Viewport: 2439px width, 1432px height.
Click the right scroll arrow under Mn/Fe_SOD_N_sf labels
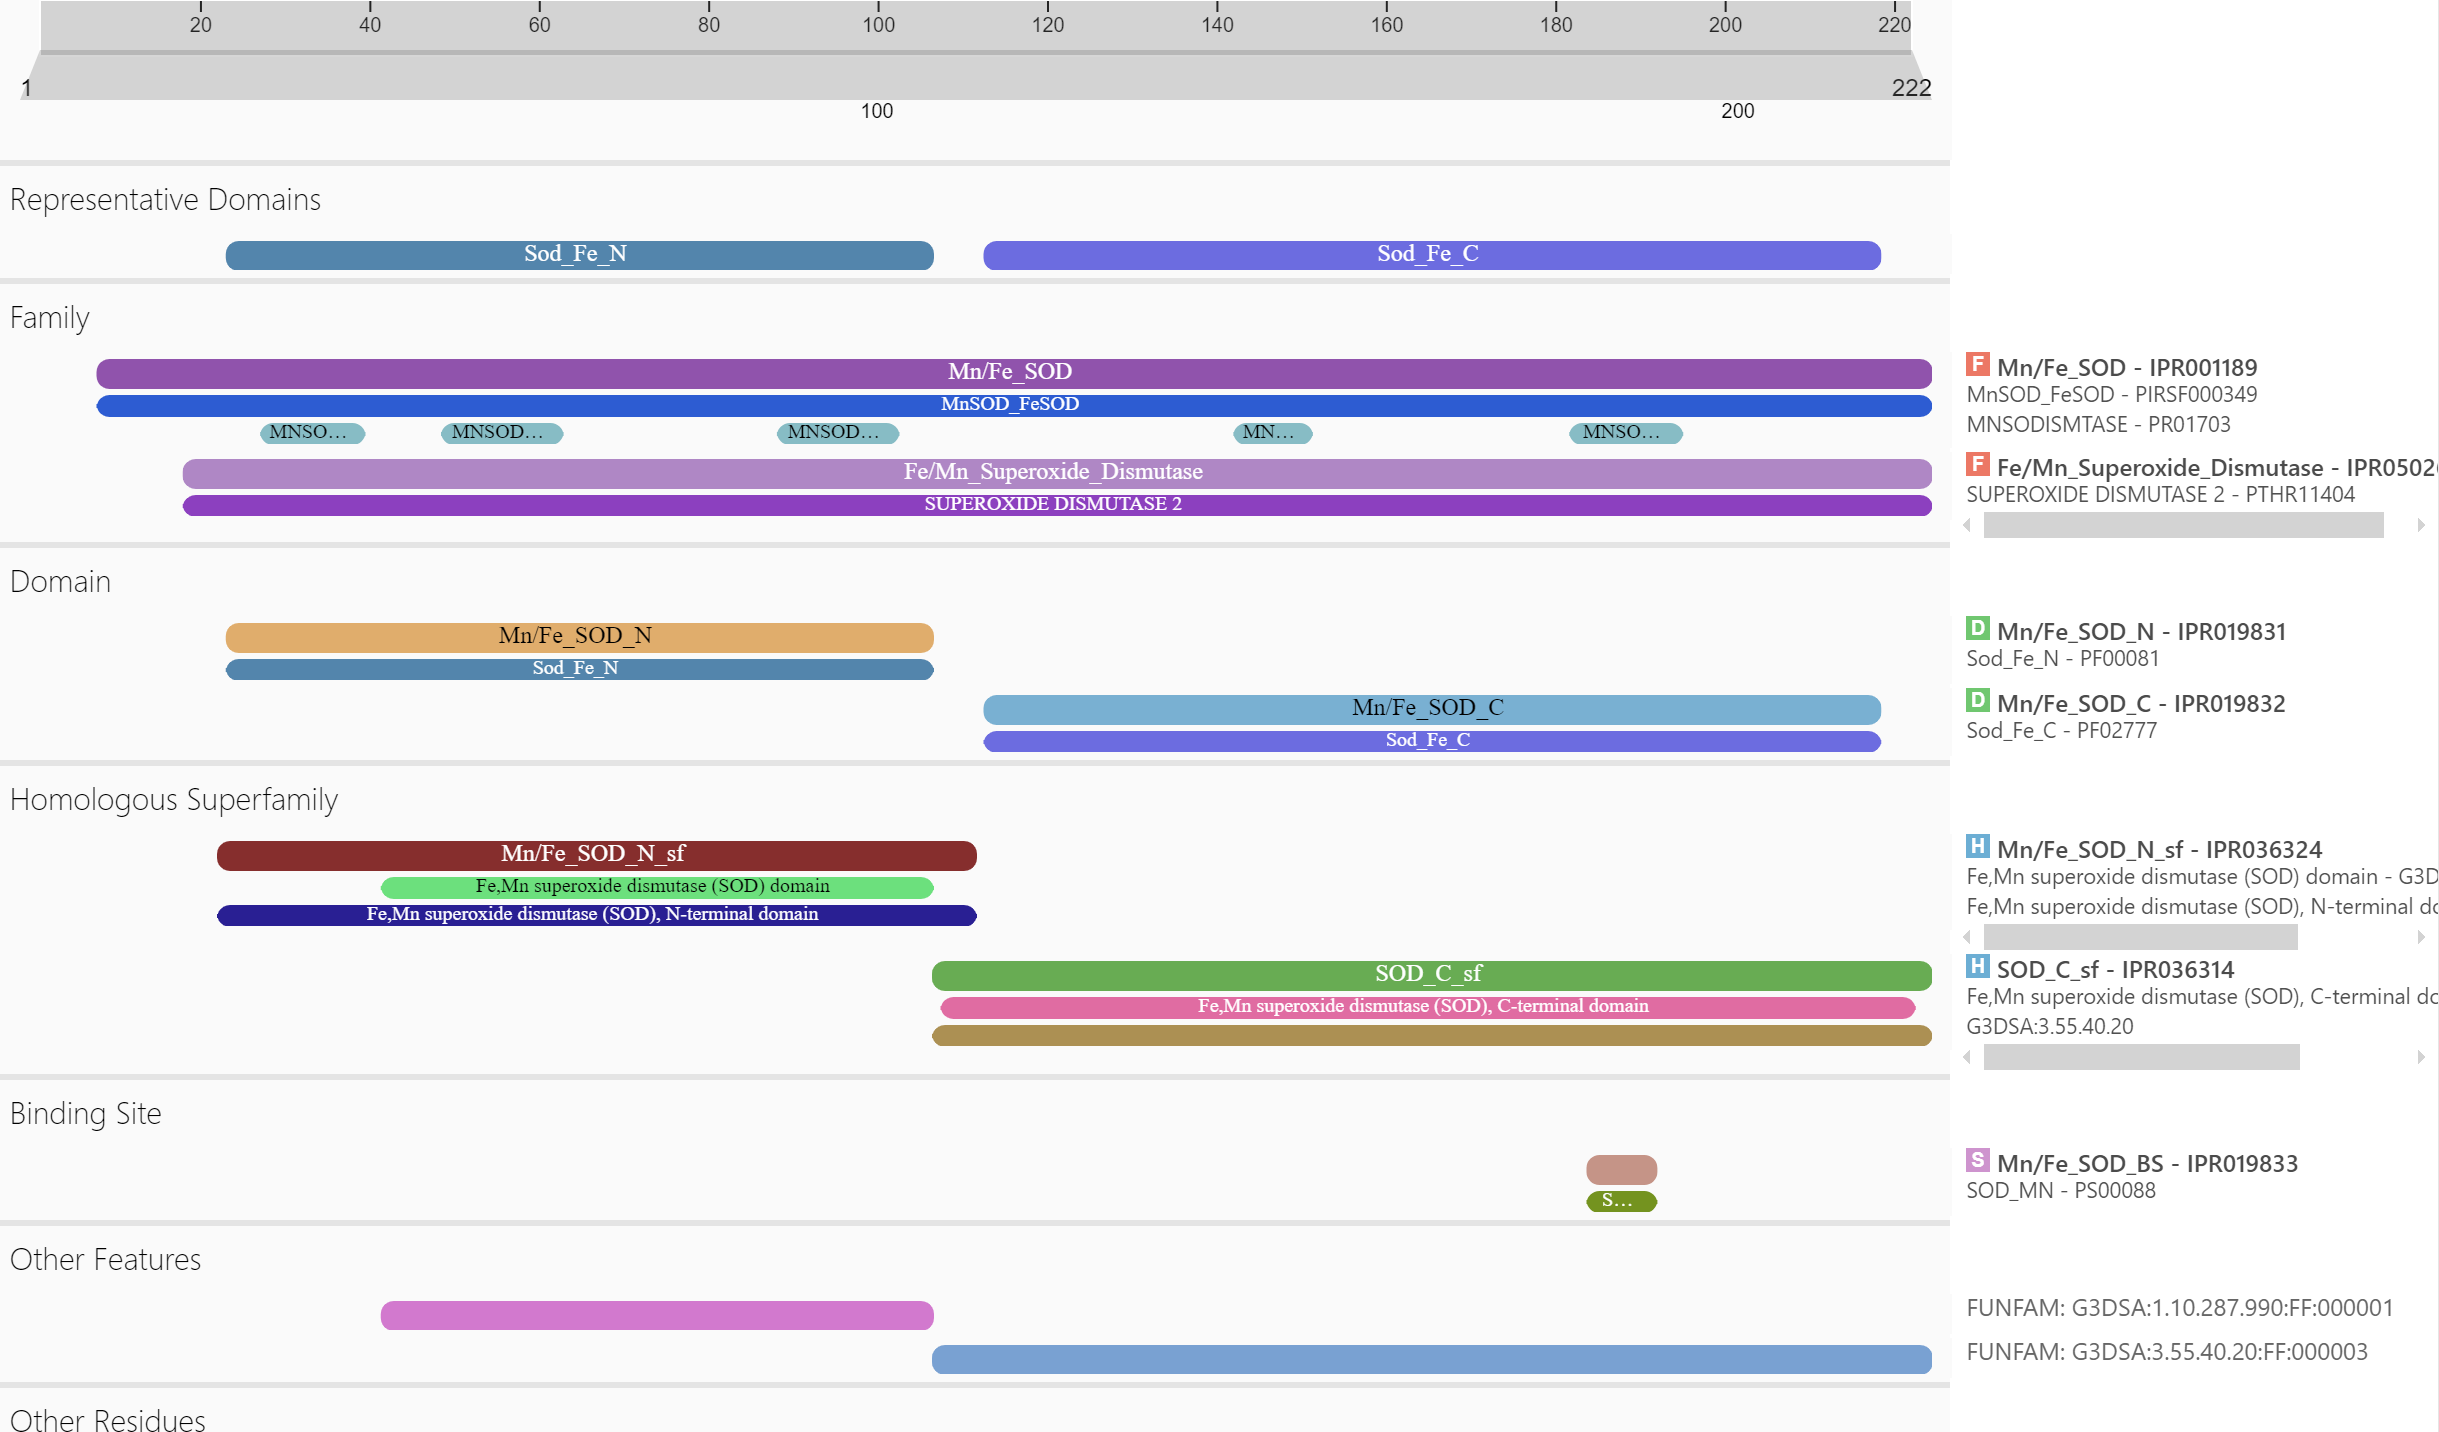[x=2420, y=937]
